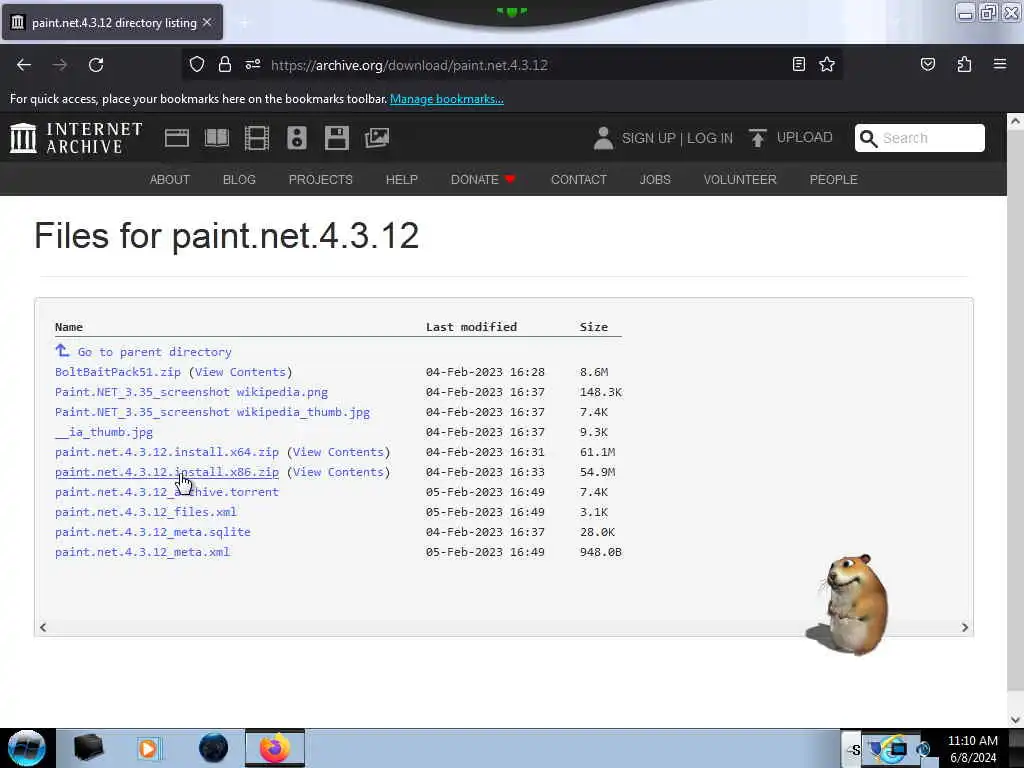Click the Manage bookmarks link

click(447, 99)
